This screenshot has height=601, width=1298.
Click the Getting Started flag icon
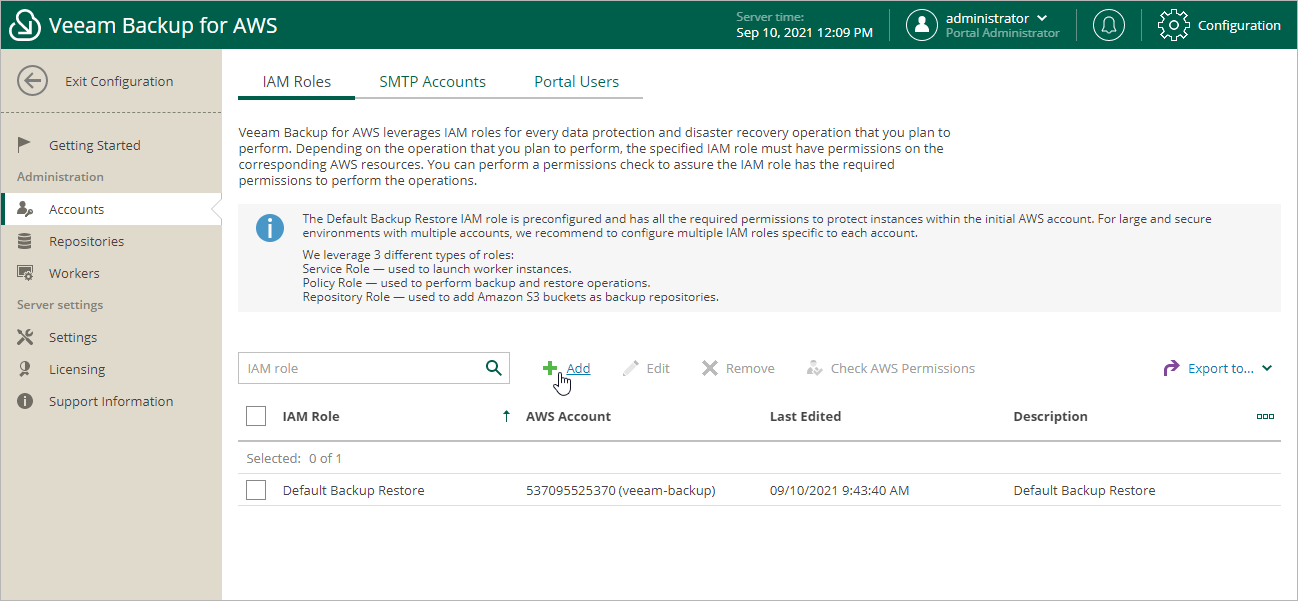pyautogui.click(x=25, y=145)
